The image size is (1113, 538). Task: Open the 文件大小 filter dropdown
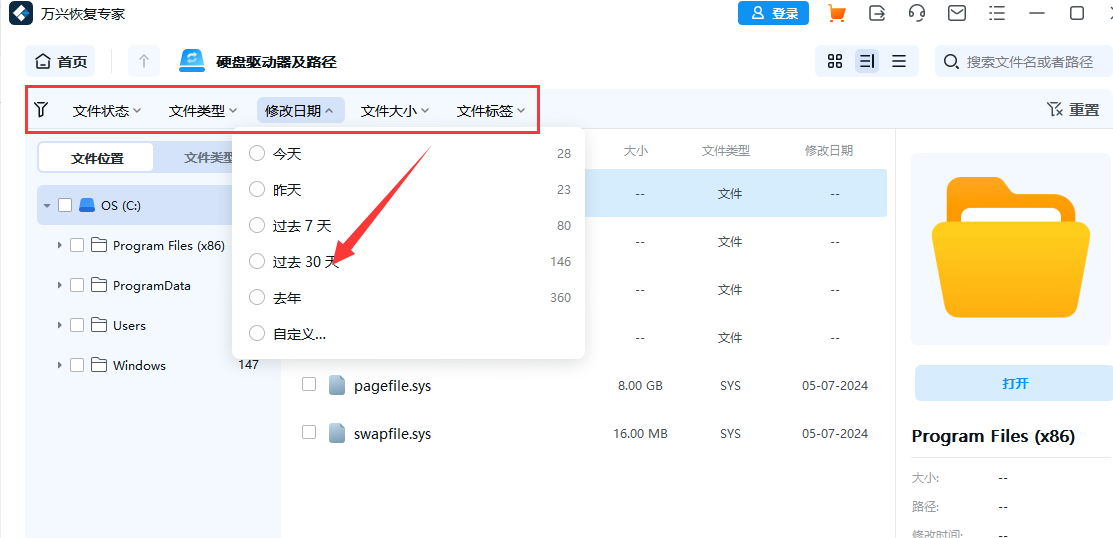(395, 110)
